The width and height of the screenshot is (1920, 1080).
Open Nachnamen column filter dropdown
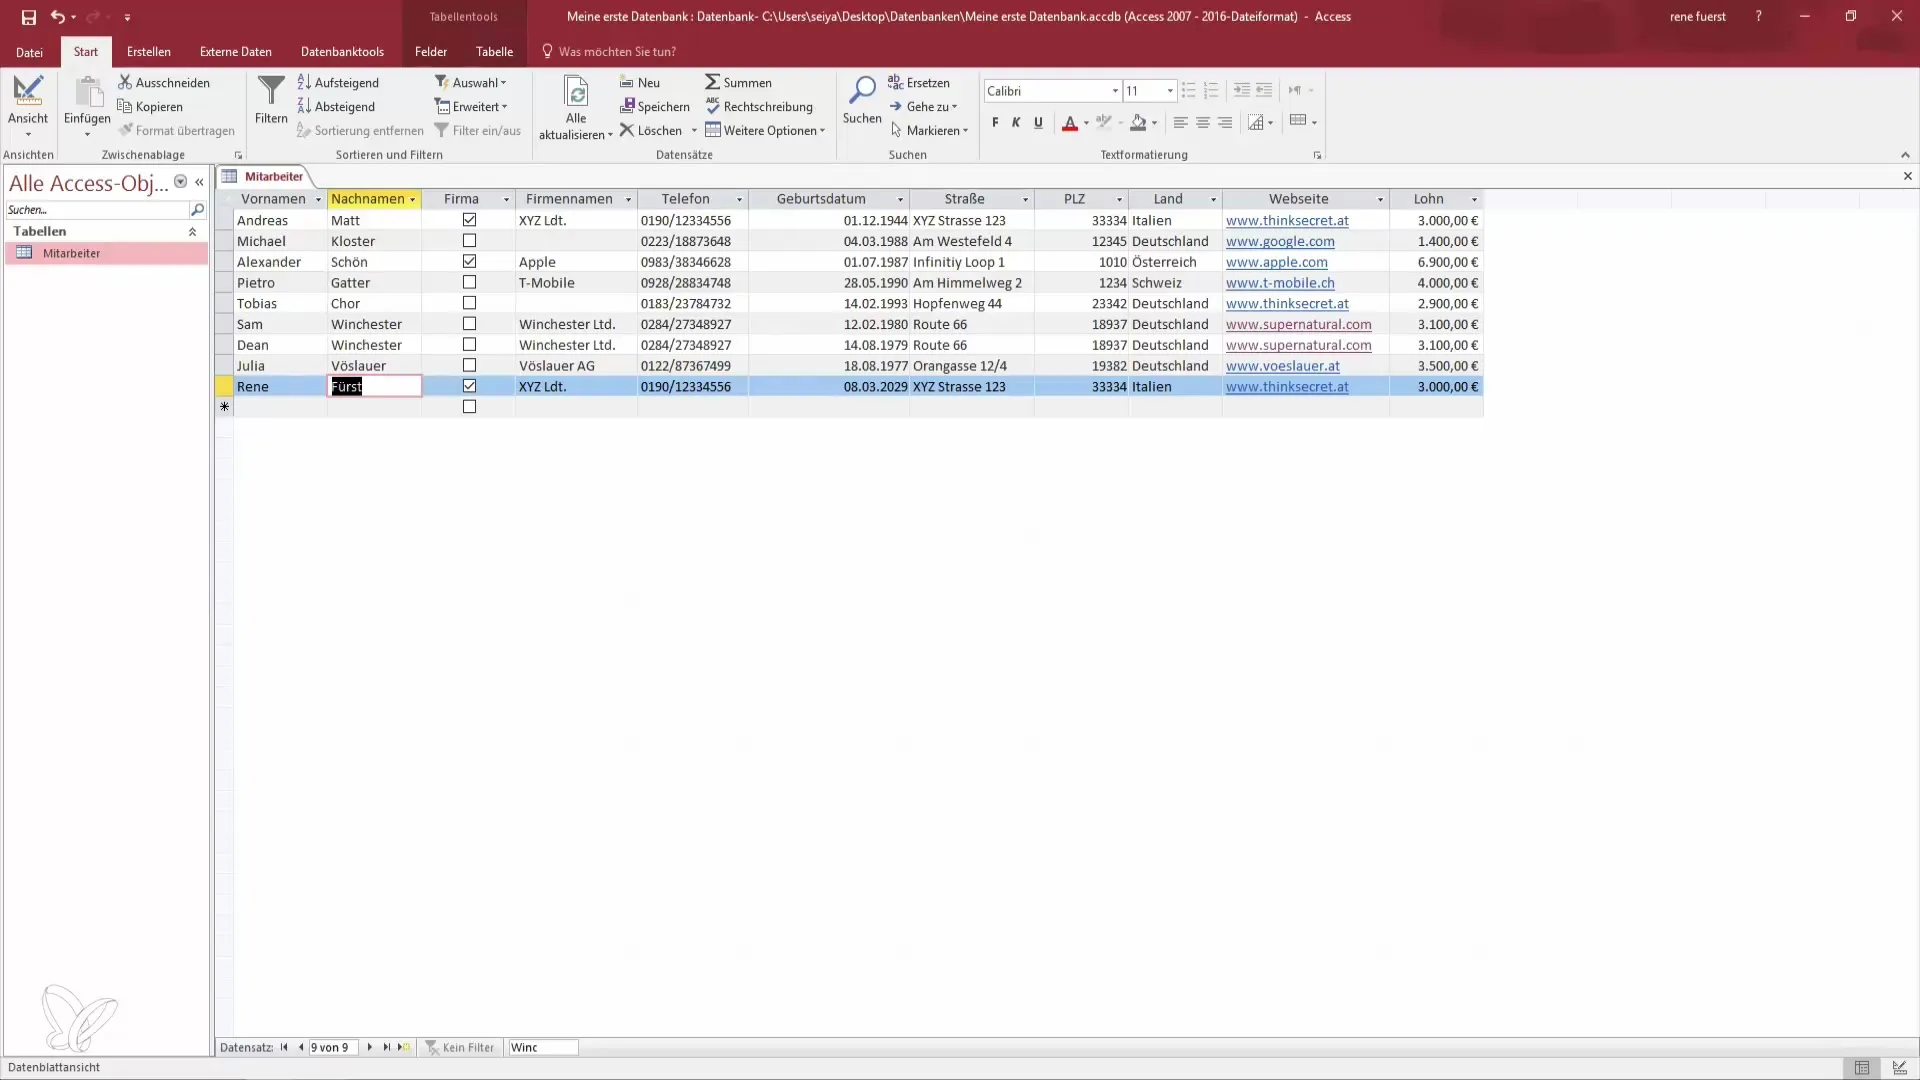412,200
